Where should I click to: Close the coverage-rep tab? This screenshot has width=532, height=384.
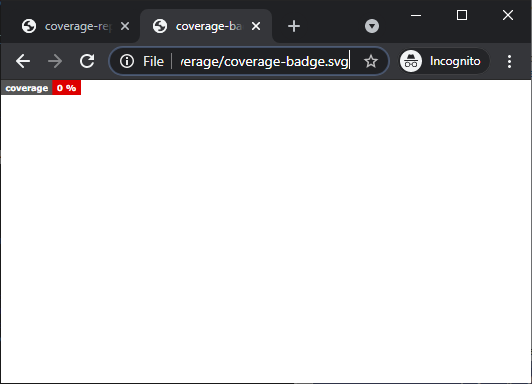(125, 26)
